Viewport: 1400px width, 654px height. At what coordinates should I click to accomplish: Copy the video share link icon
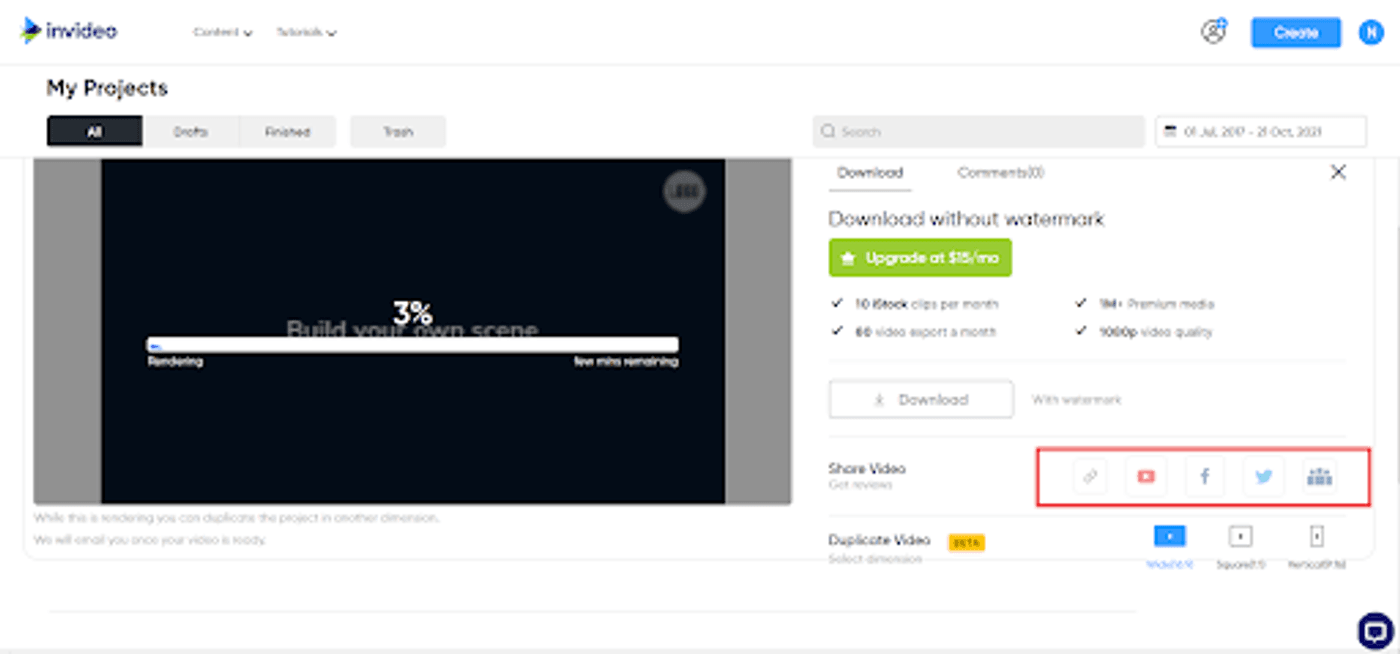1090,477
